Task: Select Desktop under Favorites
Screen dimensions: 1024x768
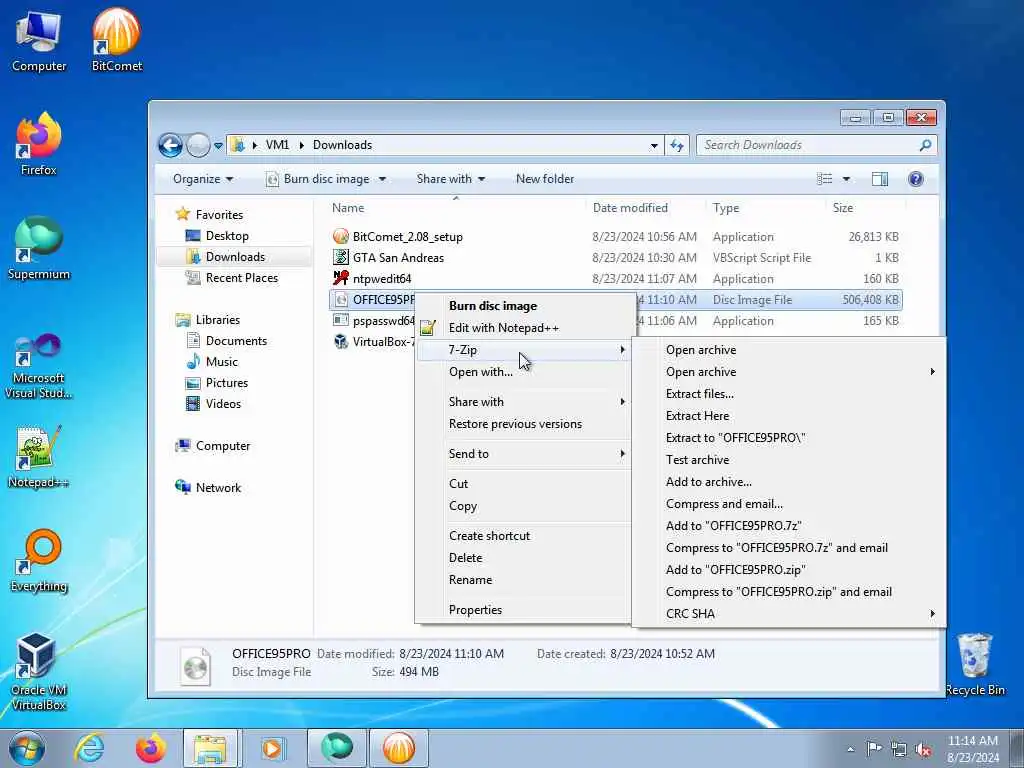Action: point(227,236)
